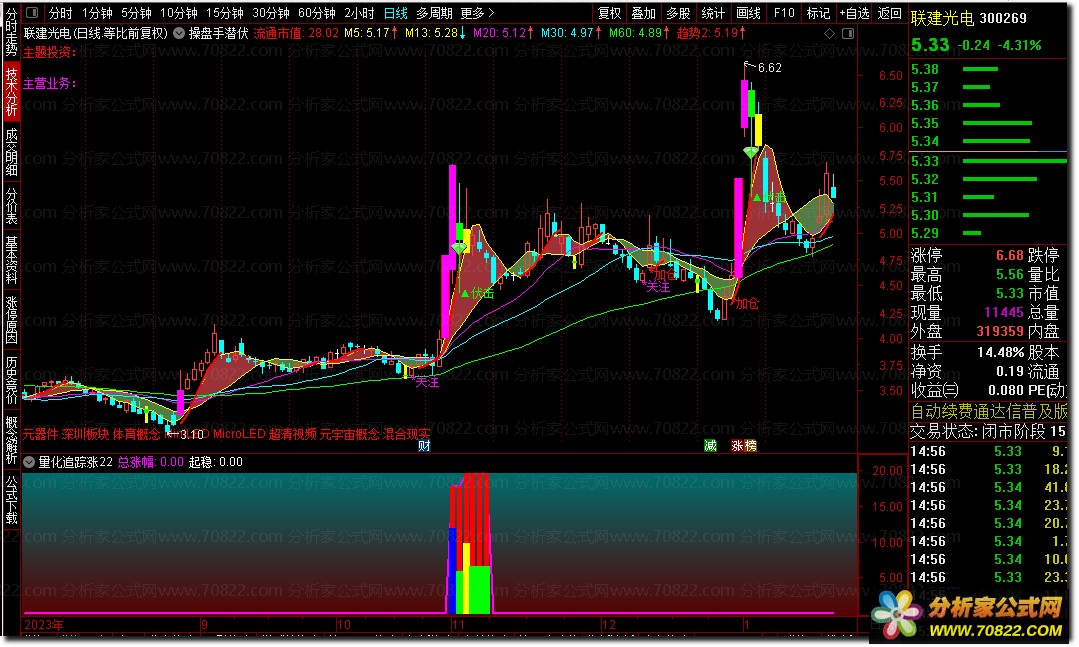
Task: Click the 涨 event marker
Action: pos(737,445)
